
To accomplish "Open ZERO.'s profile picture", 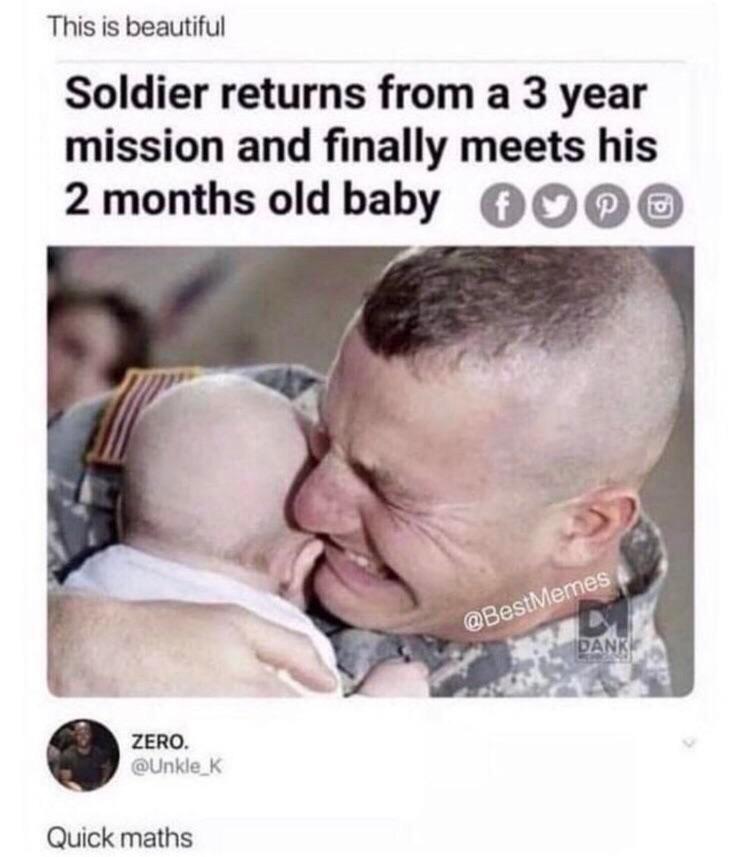I will click(83, 754).
